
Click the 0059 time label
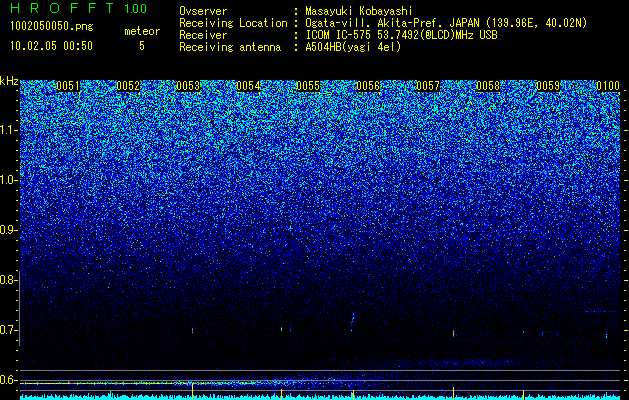pyautogui.click(x=548, y=86)
